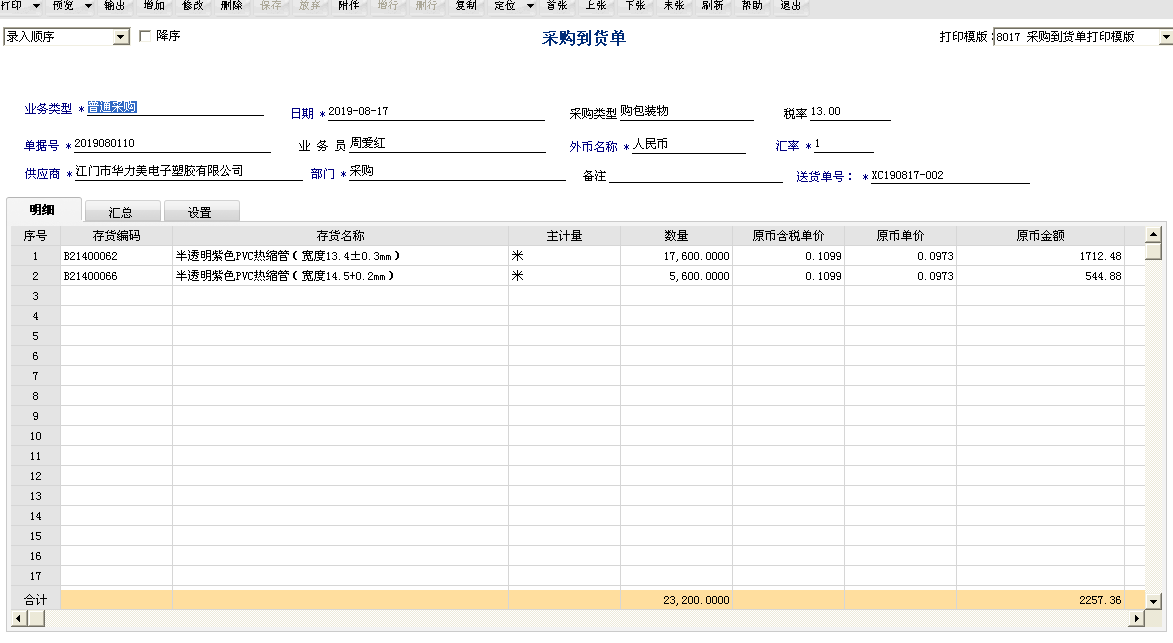
Task: Expand the 定位 dropdown arrow
Action: (x=530, y=6)
